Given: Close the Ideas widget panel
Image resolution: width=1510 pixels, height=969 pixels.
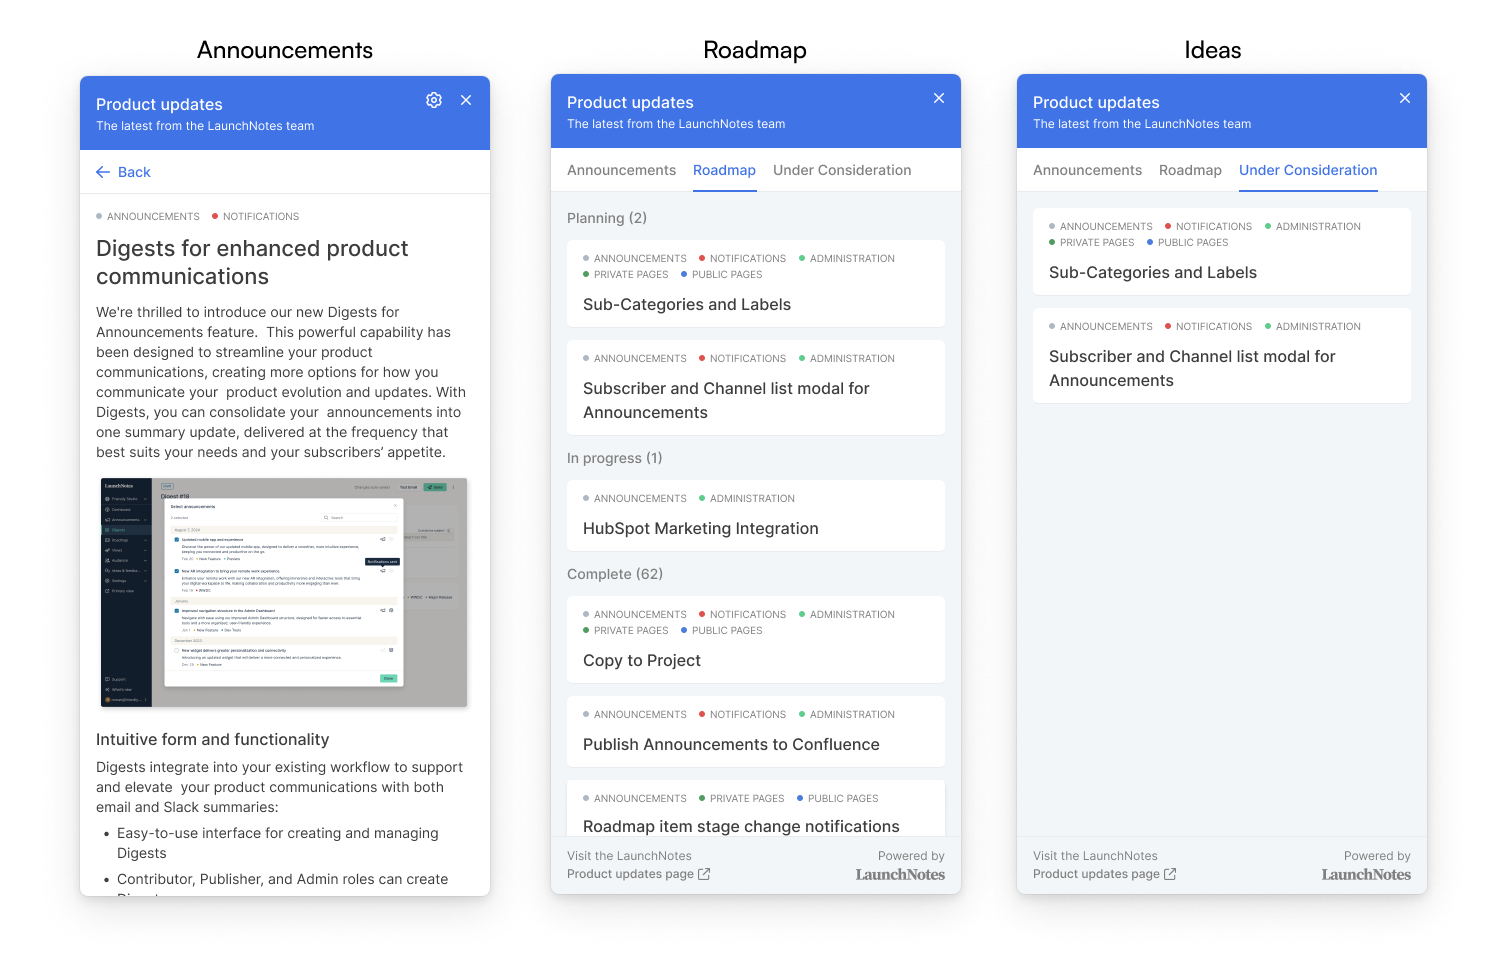Looking at the screenshot, I should click(x=1405, y=98).
